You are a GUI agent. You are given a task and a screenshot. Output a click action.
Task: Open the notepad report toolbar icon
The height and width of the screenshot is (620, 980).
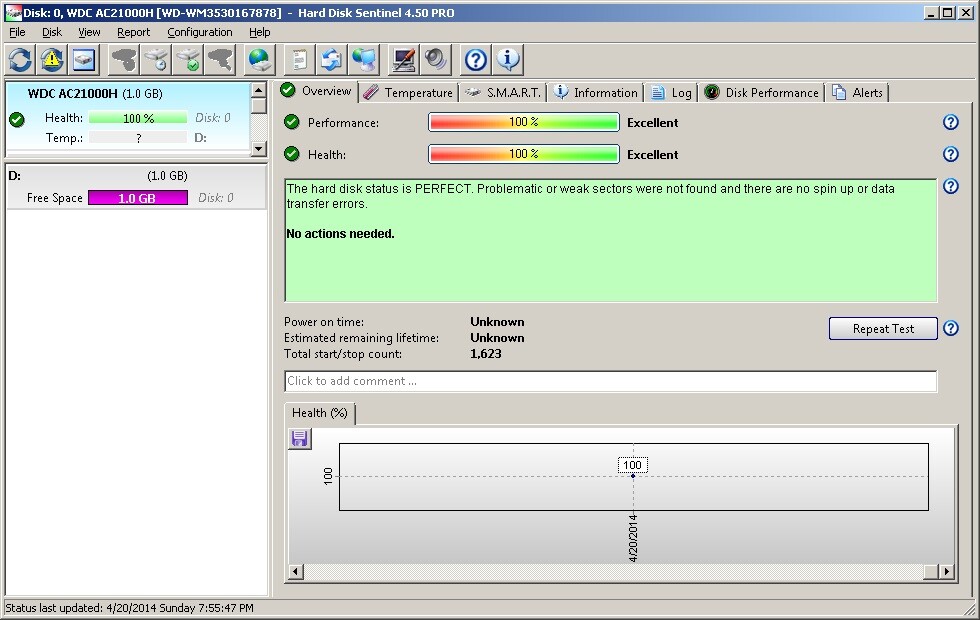pos(299,60)
